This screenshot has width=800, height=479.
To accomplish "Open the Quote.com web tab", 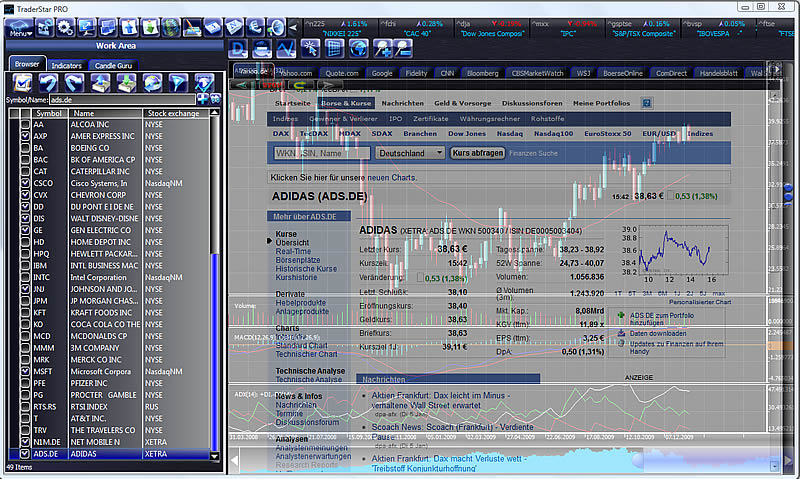I will pos(342,73).
